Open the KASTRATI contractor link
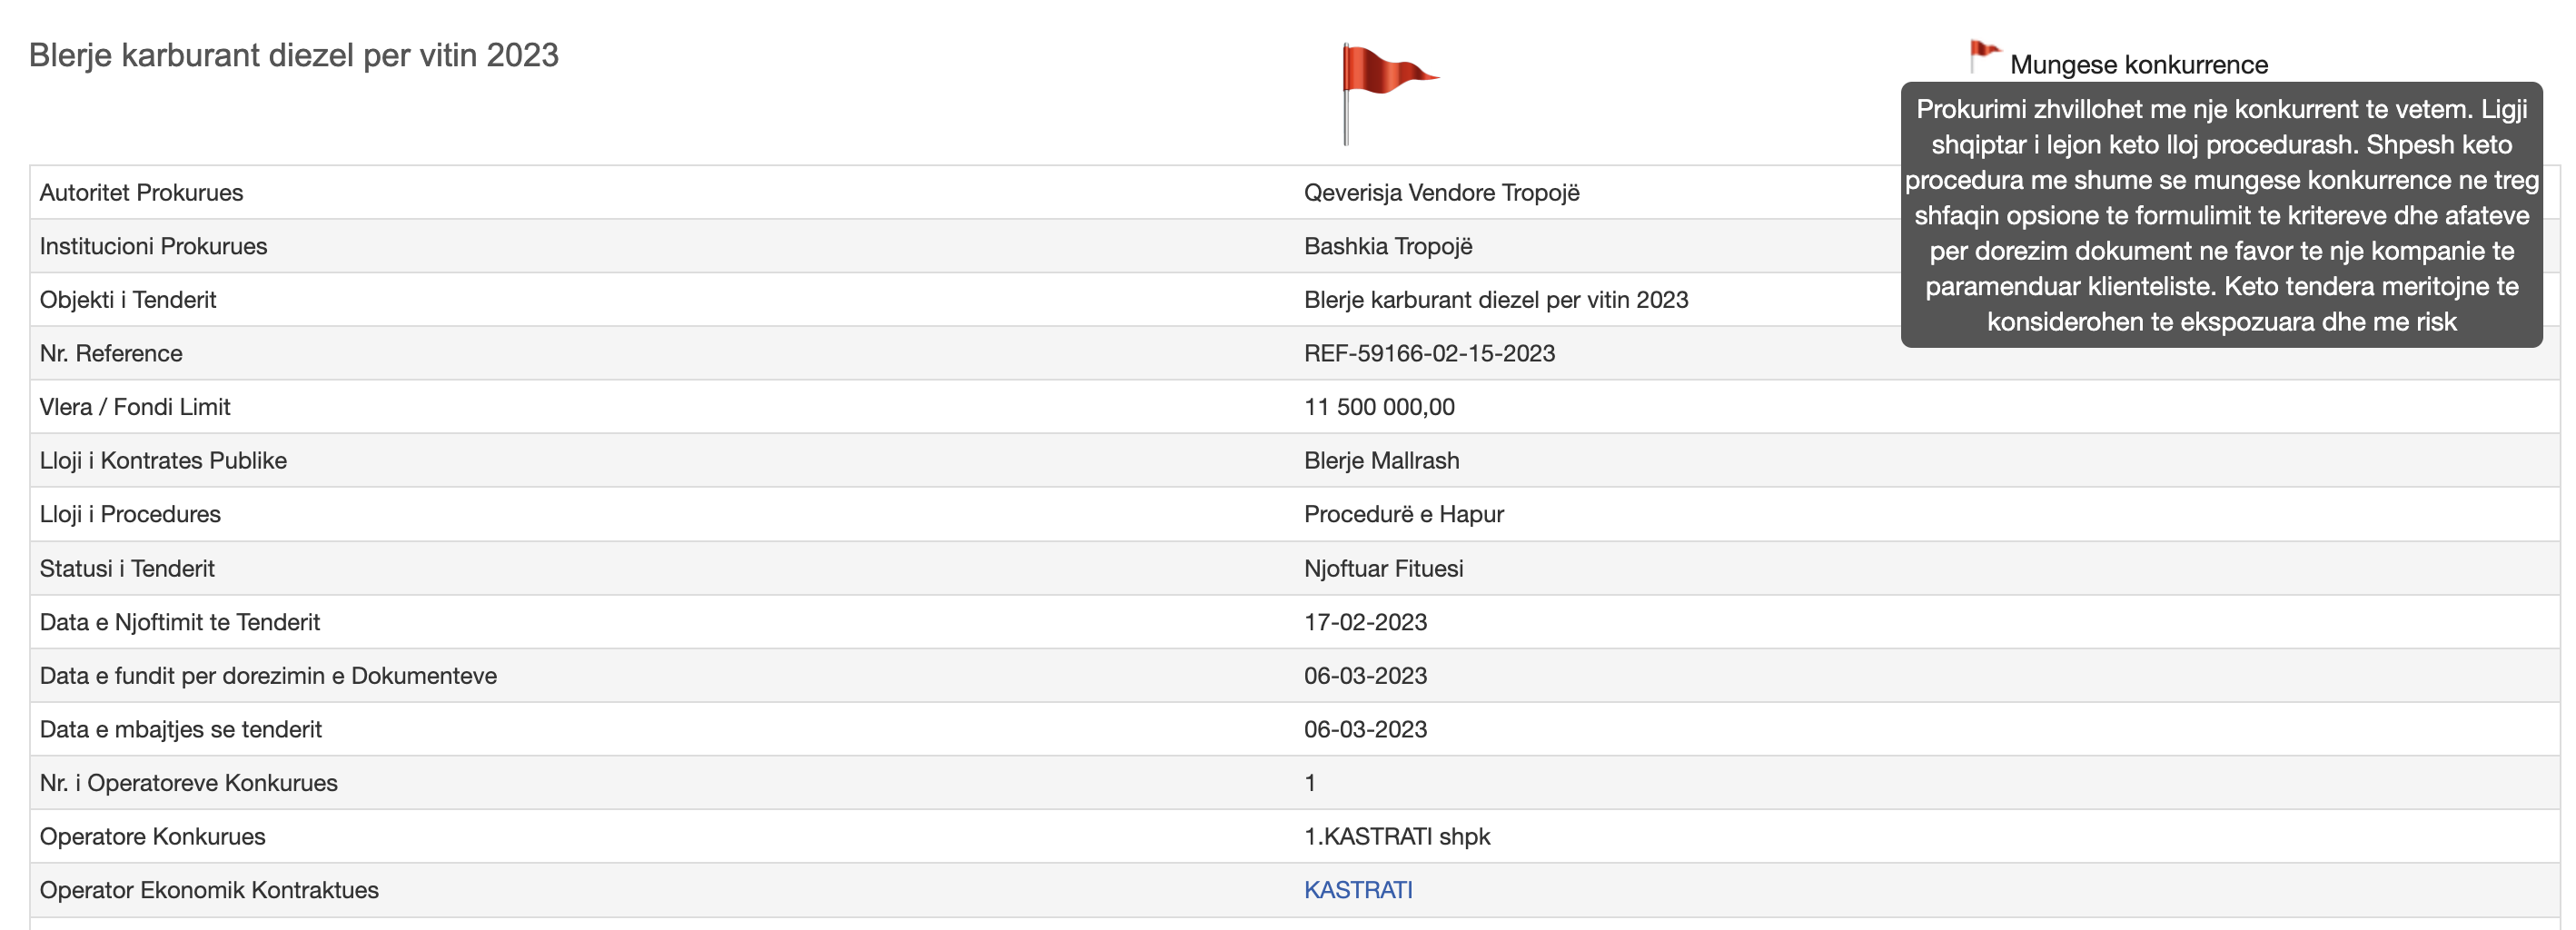 click(1357, 889)
